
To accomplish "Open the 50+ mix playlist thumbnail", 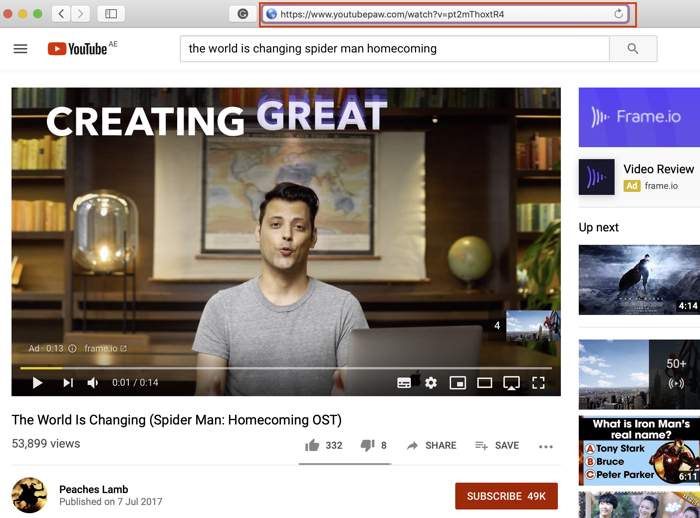I will (639, 374).
